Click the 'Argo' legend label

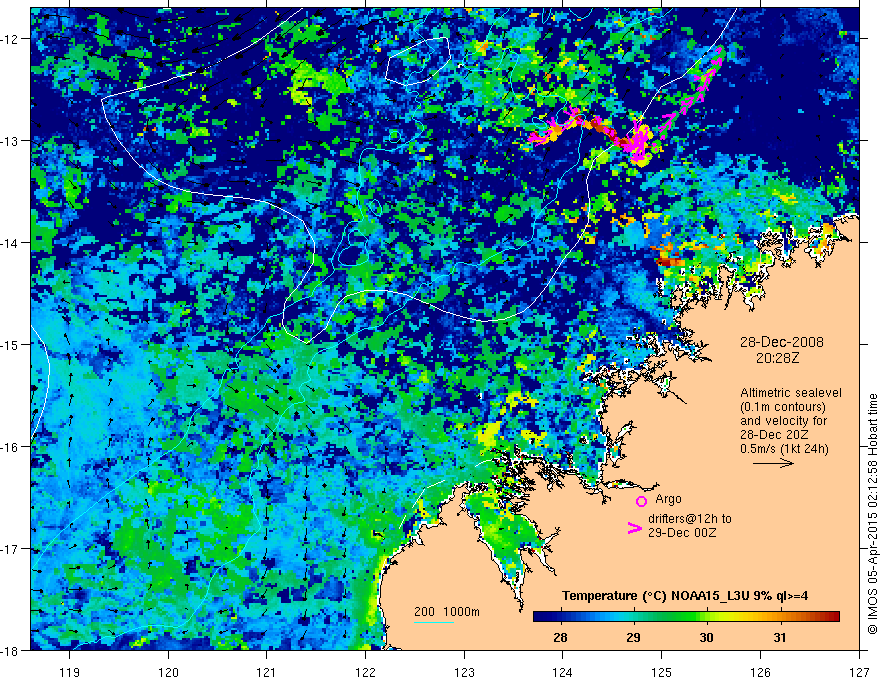(668, 499)
